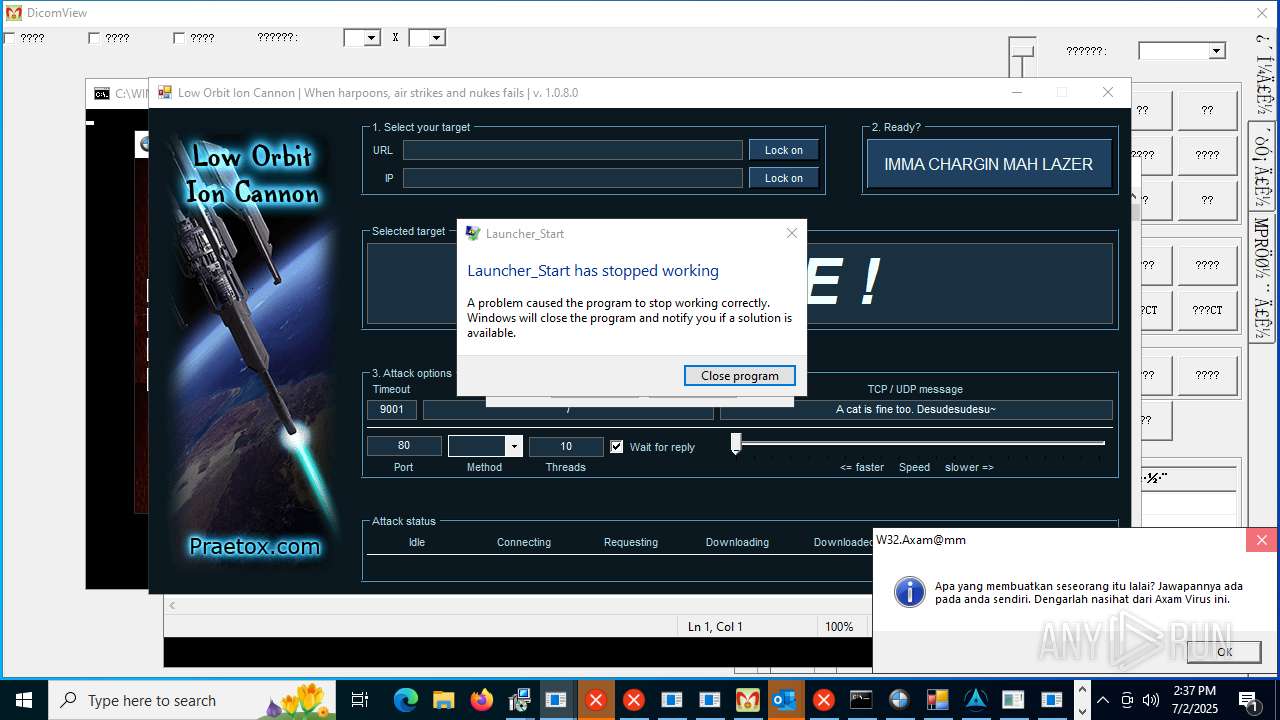The width and height of the screenshot is (1280, 720).
Task: Click the Close program button
Action: 740,375
